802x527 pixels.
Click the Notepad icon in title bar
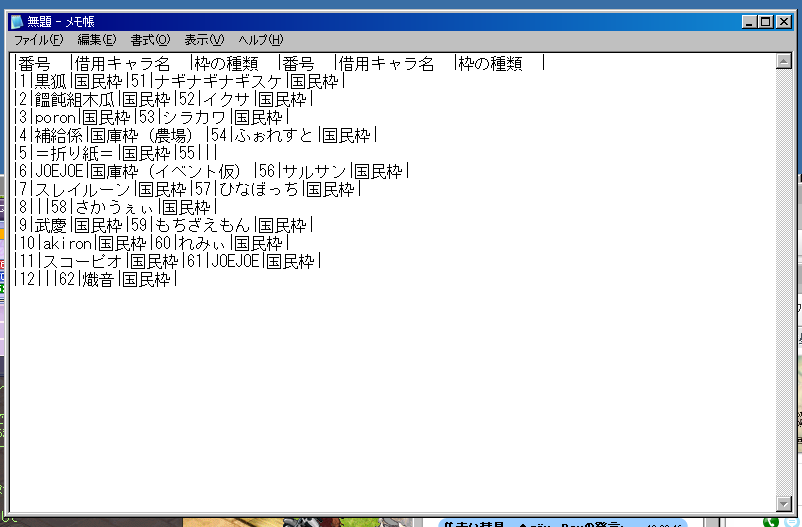(x=17, y=21)
